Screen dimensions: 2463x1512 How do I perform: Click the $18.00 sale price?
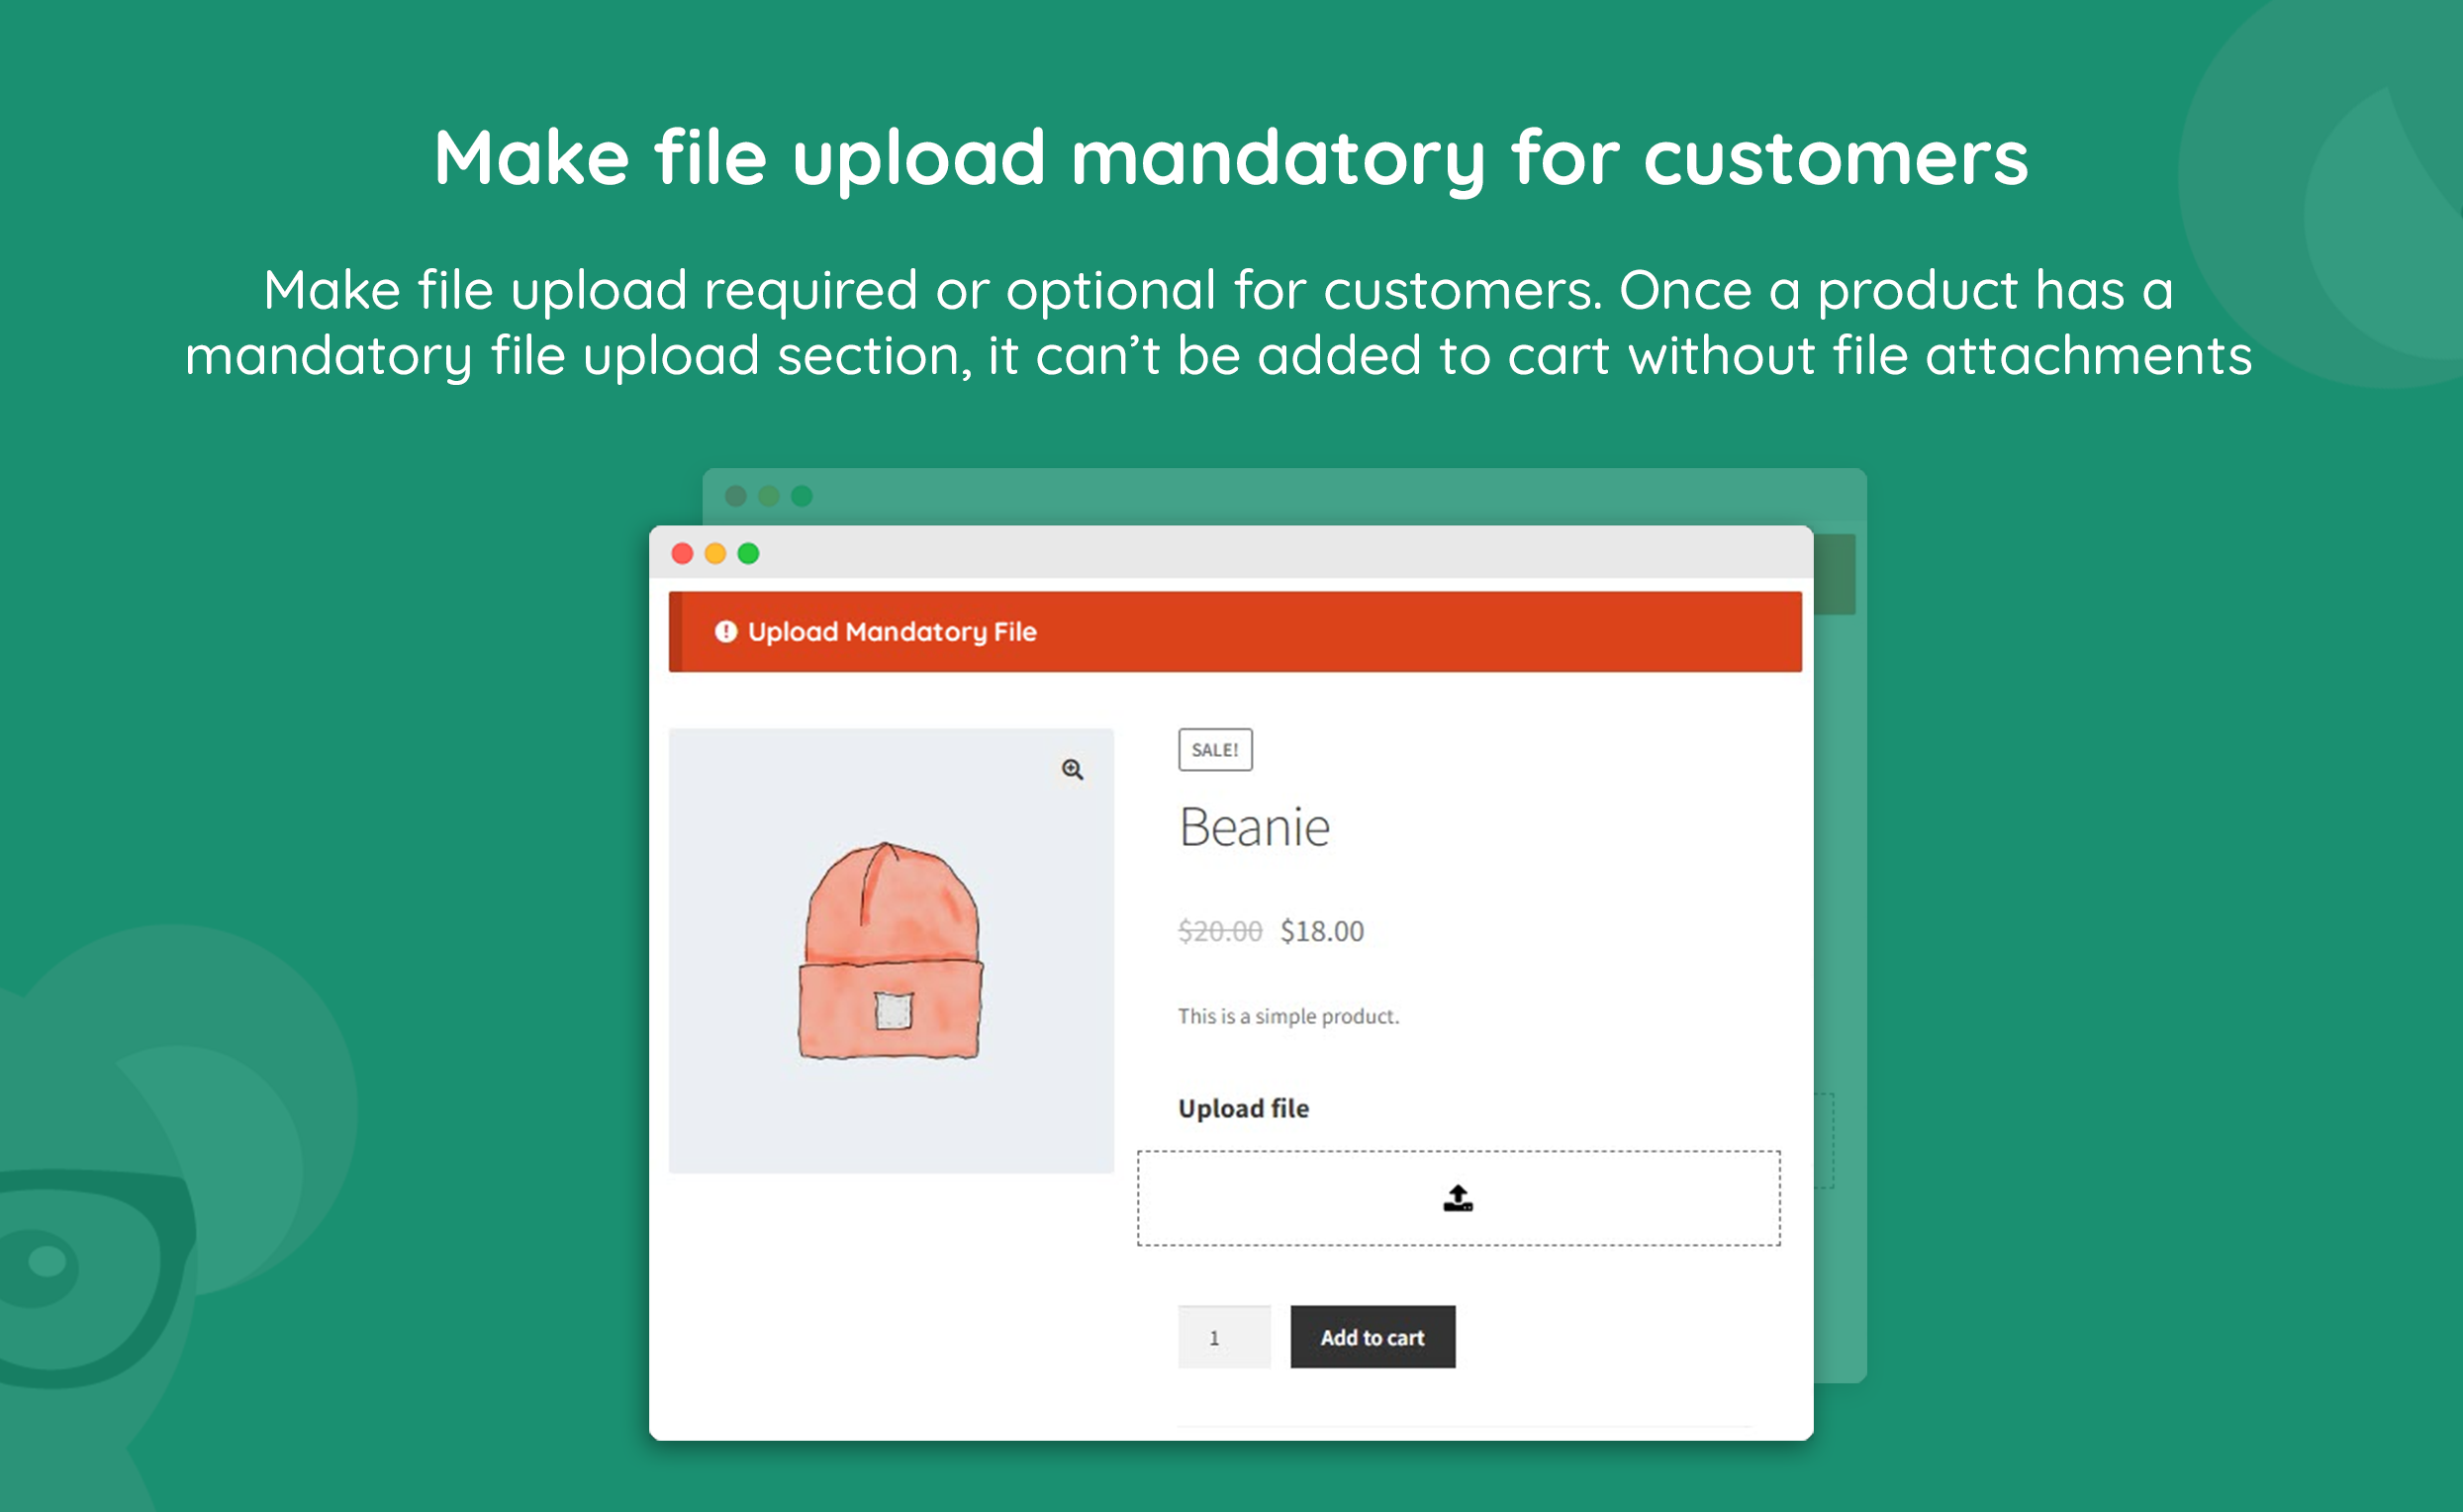[1321, 931]
